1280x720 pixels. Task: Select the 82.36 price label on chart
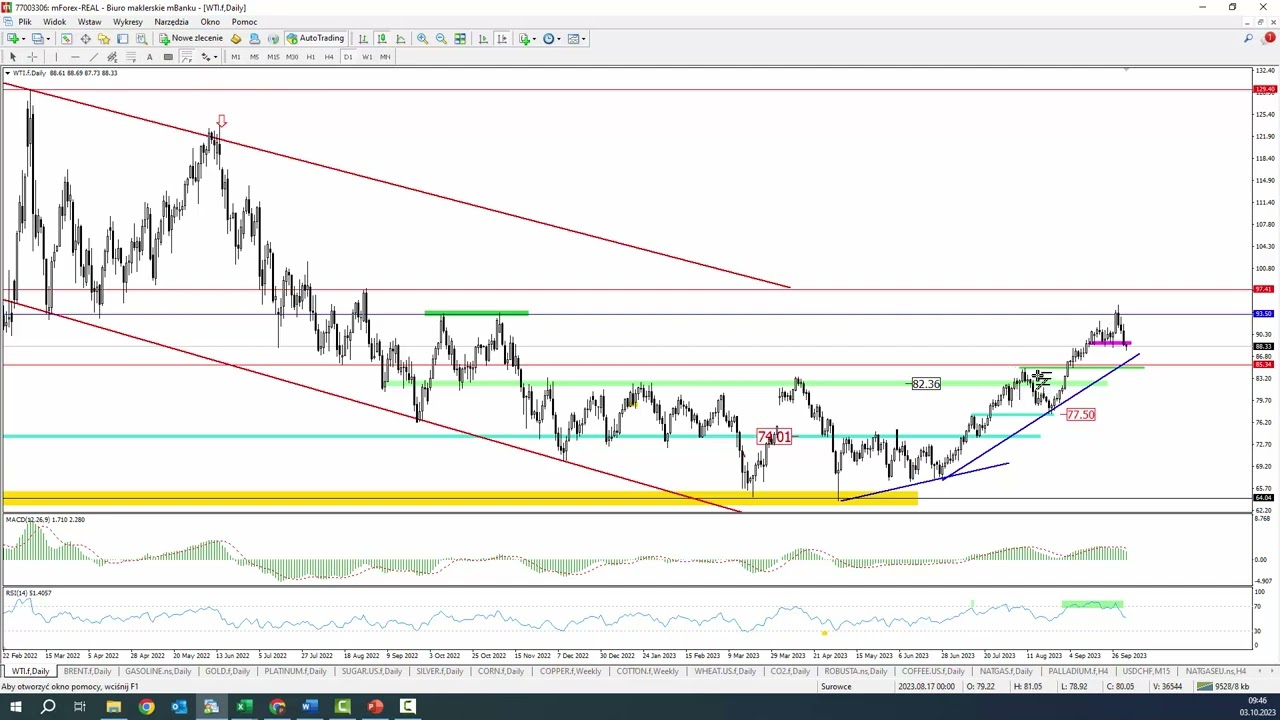pyautogui.click(x=926, y=384)
